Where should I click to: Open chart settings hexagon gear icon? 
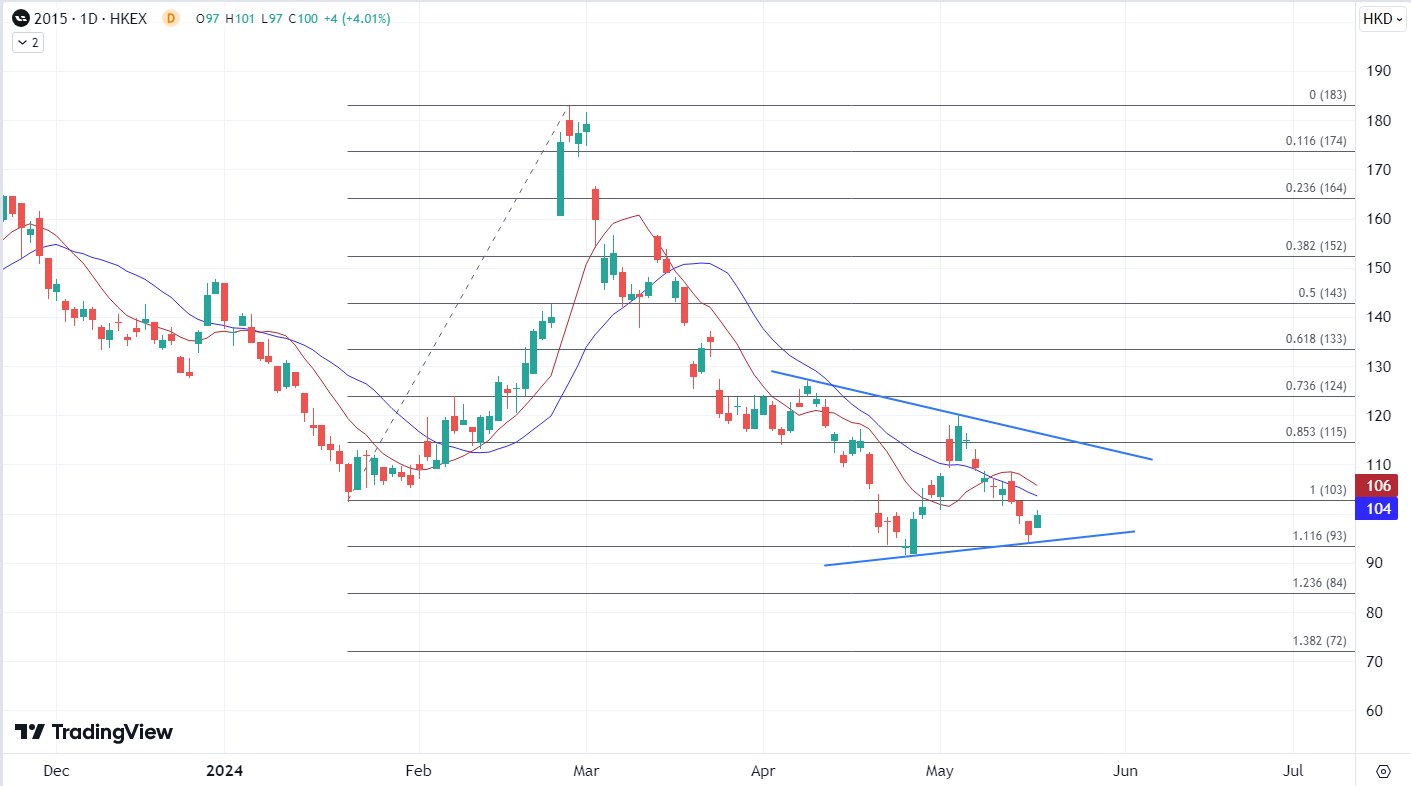point(1383,771)
